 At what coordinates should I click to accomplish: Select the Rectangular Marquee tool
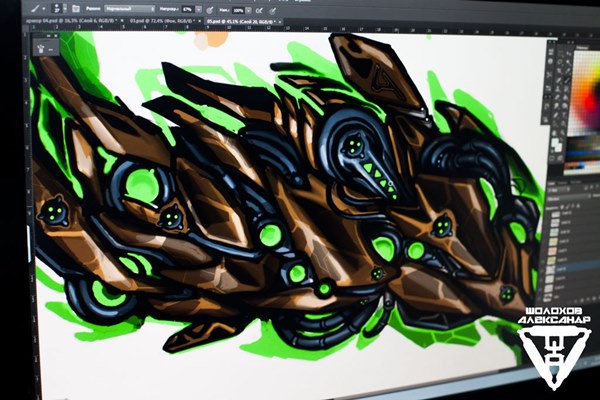pyautogui.click(x=561, y=53)
